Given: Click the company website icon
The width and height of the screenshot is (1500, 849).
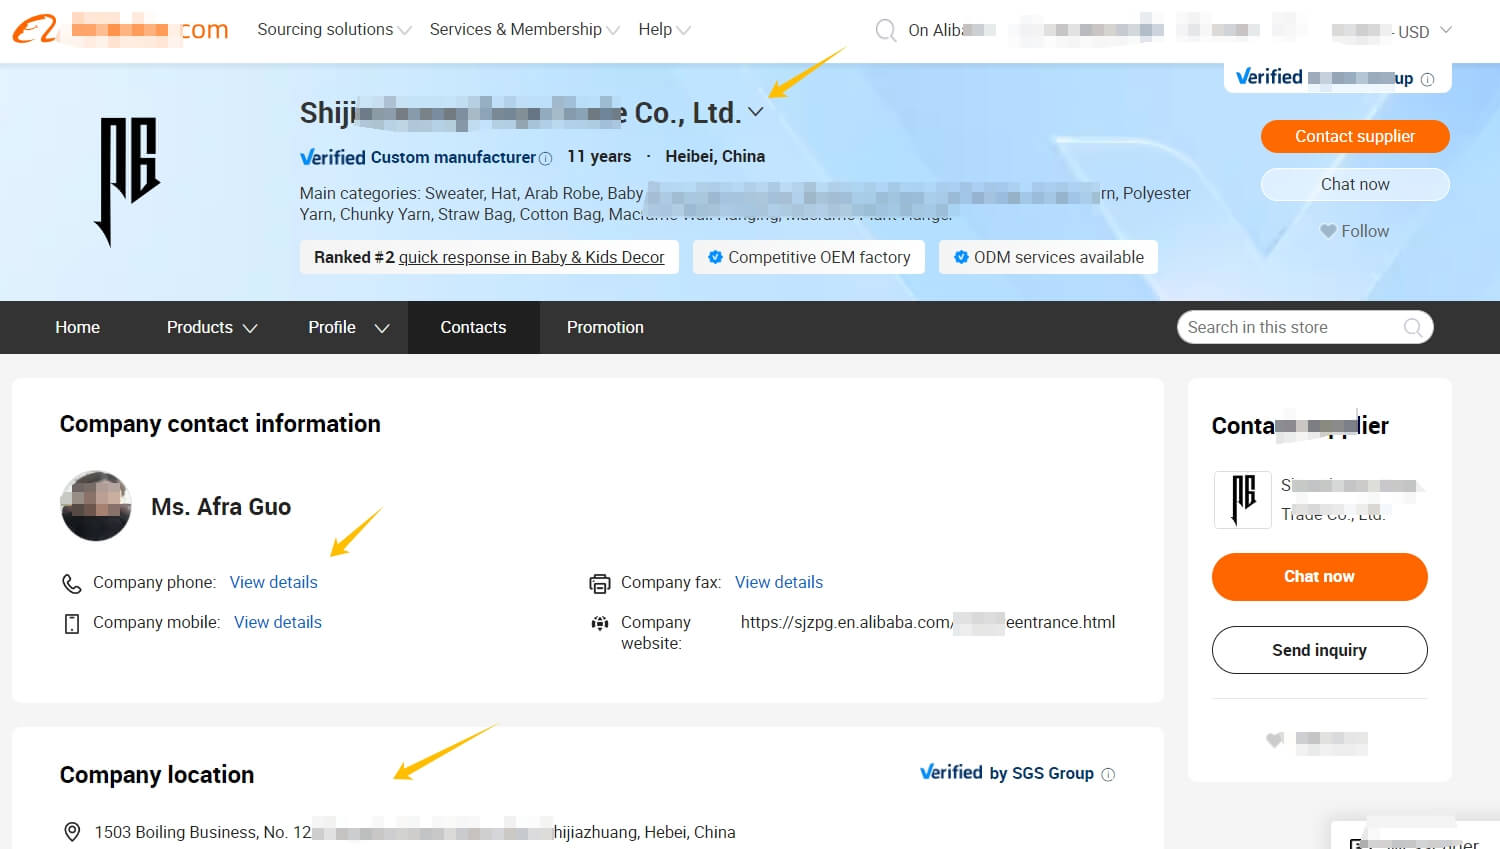Looking at the screenshot, I should point(599,623).
